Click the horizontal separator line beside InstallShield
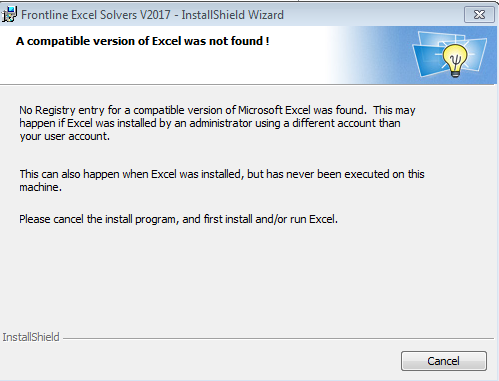This screenshot has width=499, height=381. [278, 339]
